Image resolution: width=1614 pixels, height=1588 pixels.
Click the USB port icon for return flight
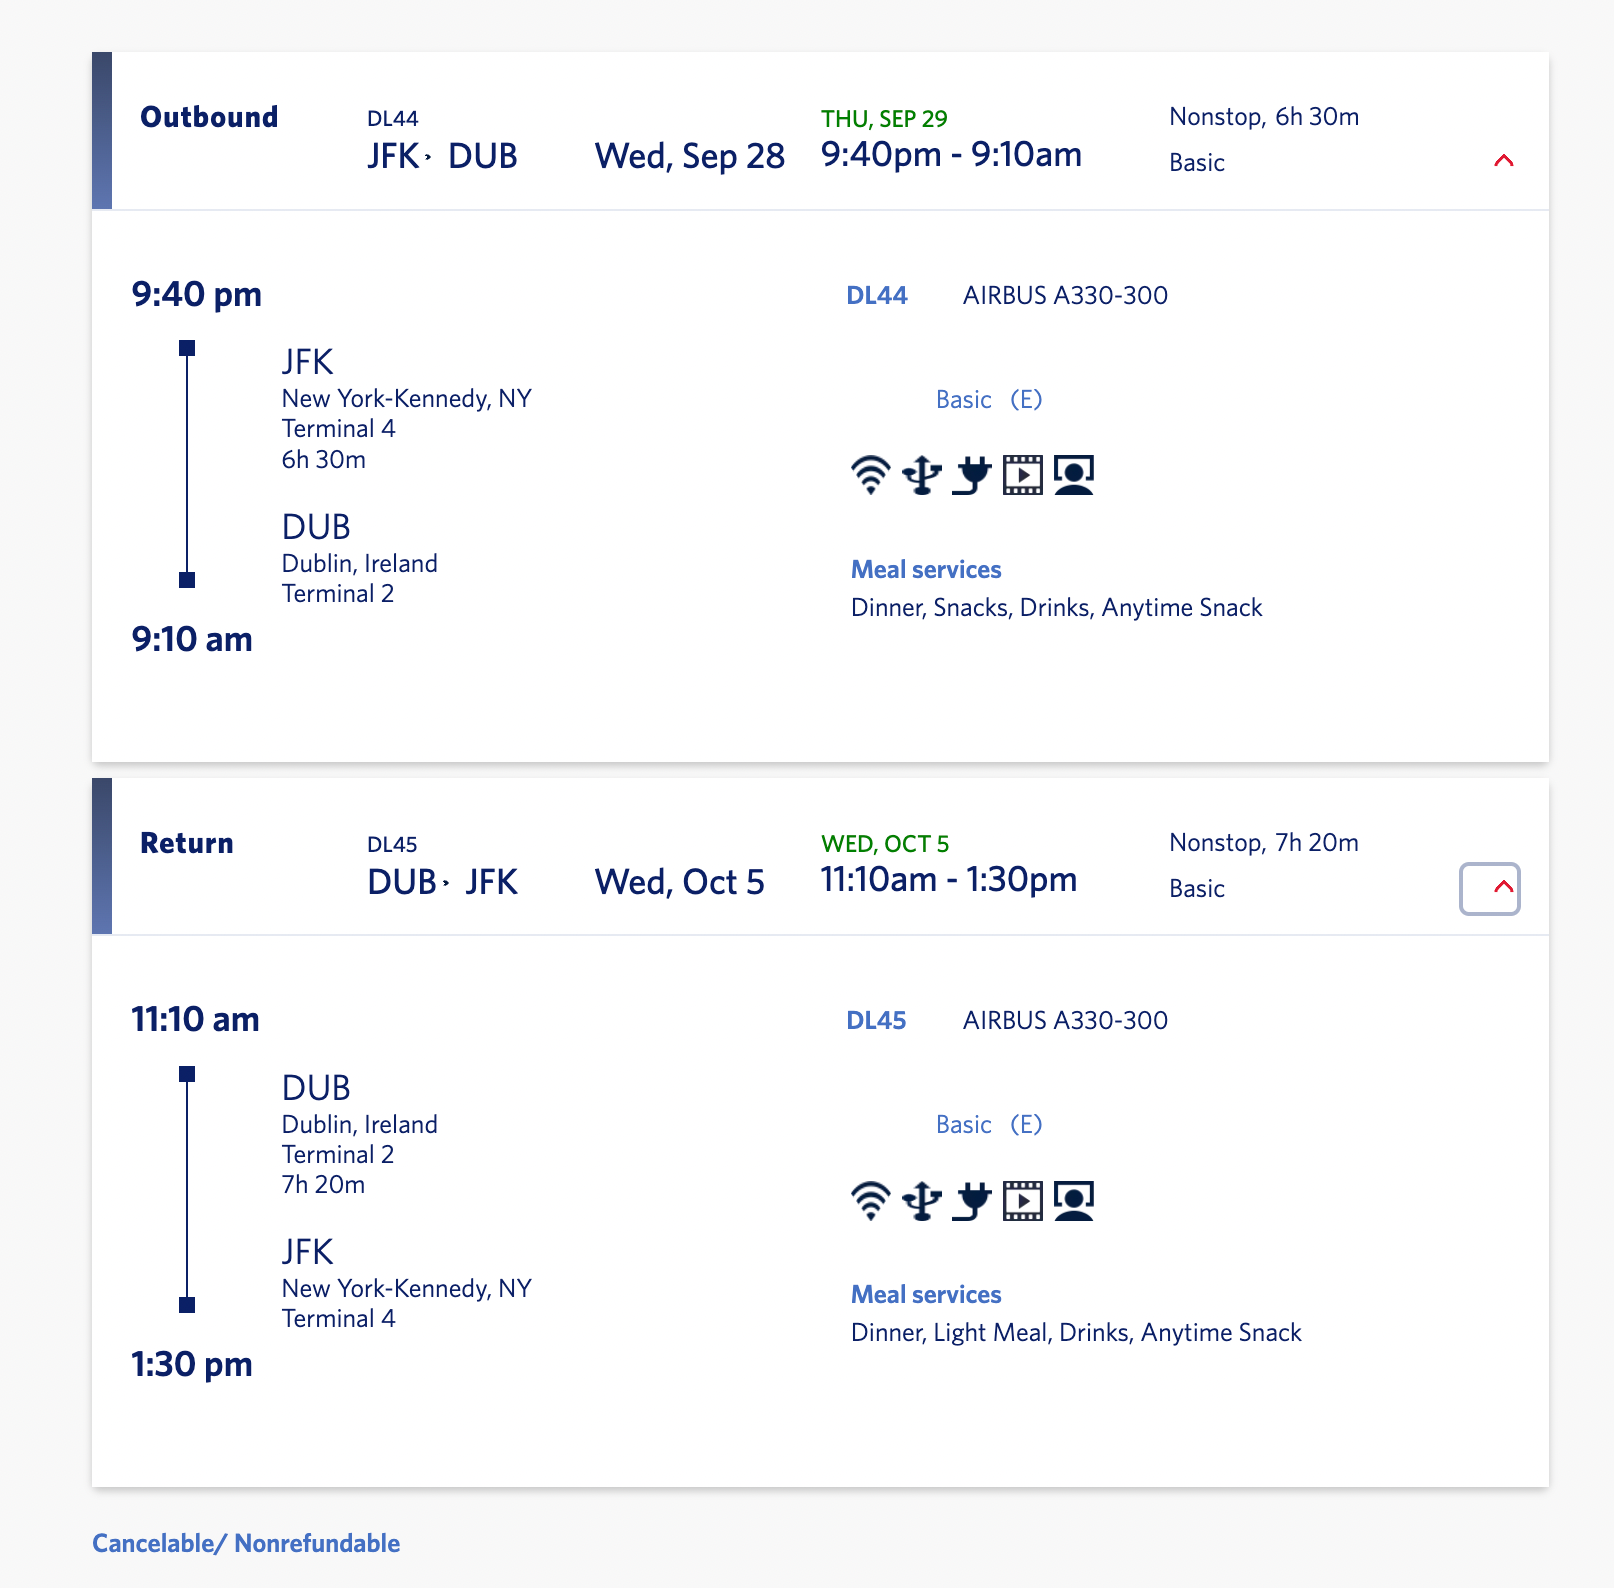pyautogui.click(x=921, y=1200)
